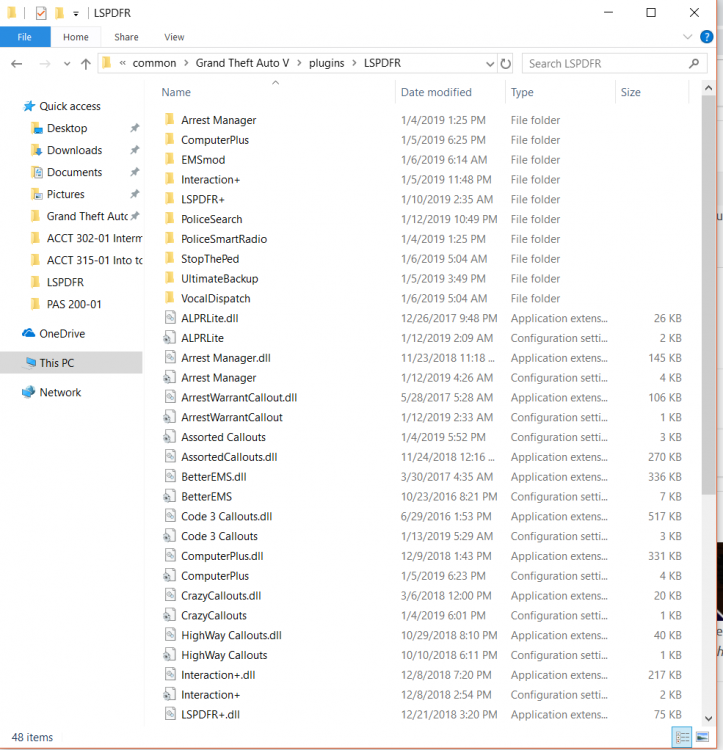Viewport: 723px width, 750px height.
Task: Select the PoliceSmartRadio folder name
Action: (224, 239)
